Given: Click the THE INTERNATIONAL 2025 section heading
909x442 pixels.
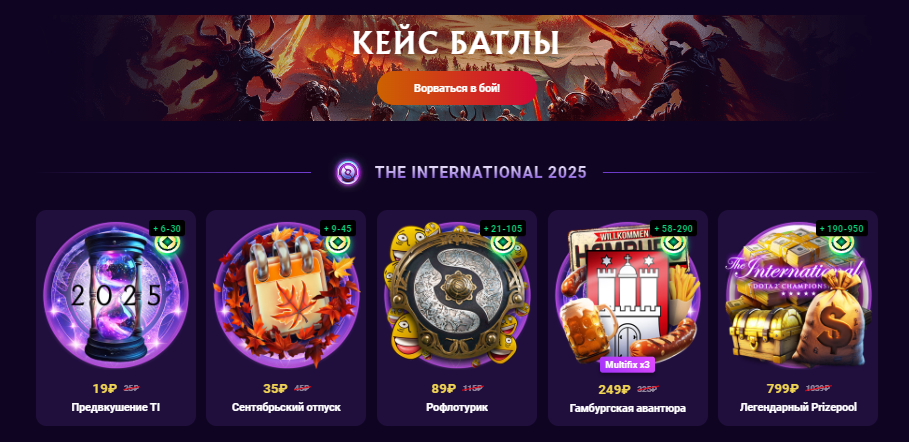Looking at the screenshot, I should pos(481,172).
